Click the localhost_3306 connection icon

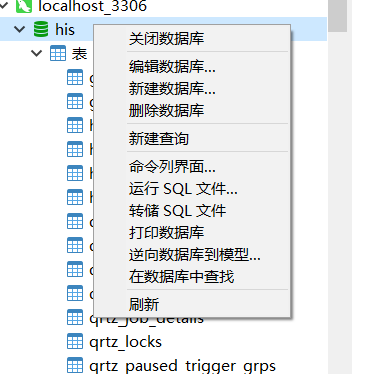(x=24, y=6)
